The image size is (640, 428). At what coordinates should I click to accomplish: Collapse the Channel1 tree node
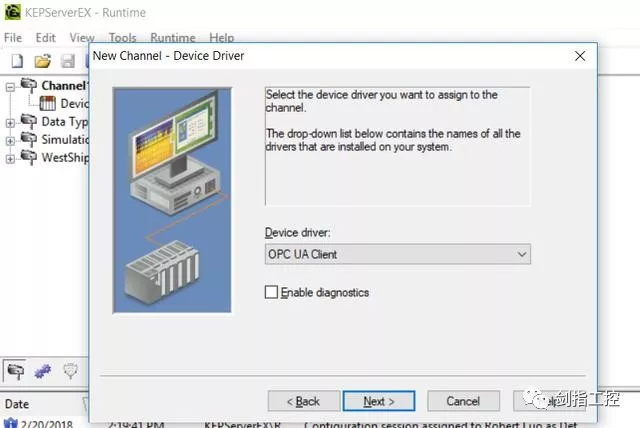point(10,86)
